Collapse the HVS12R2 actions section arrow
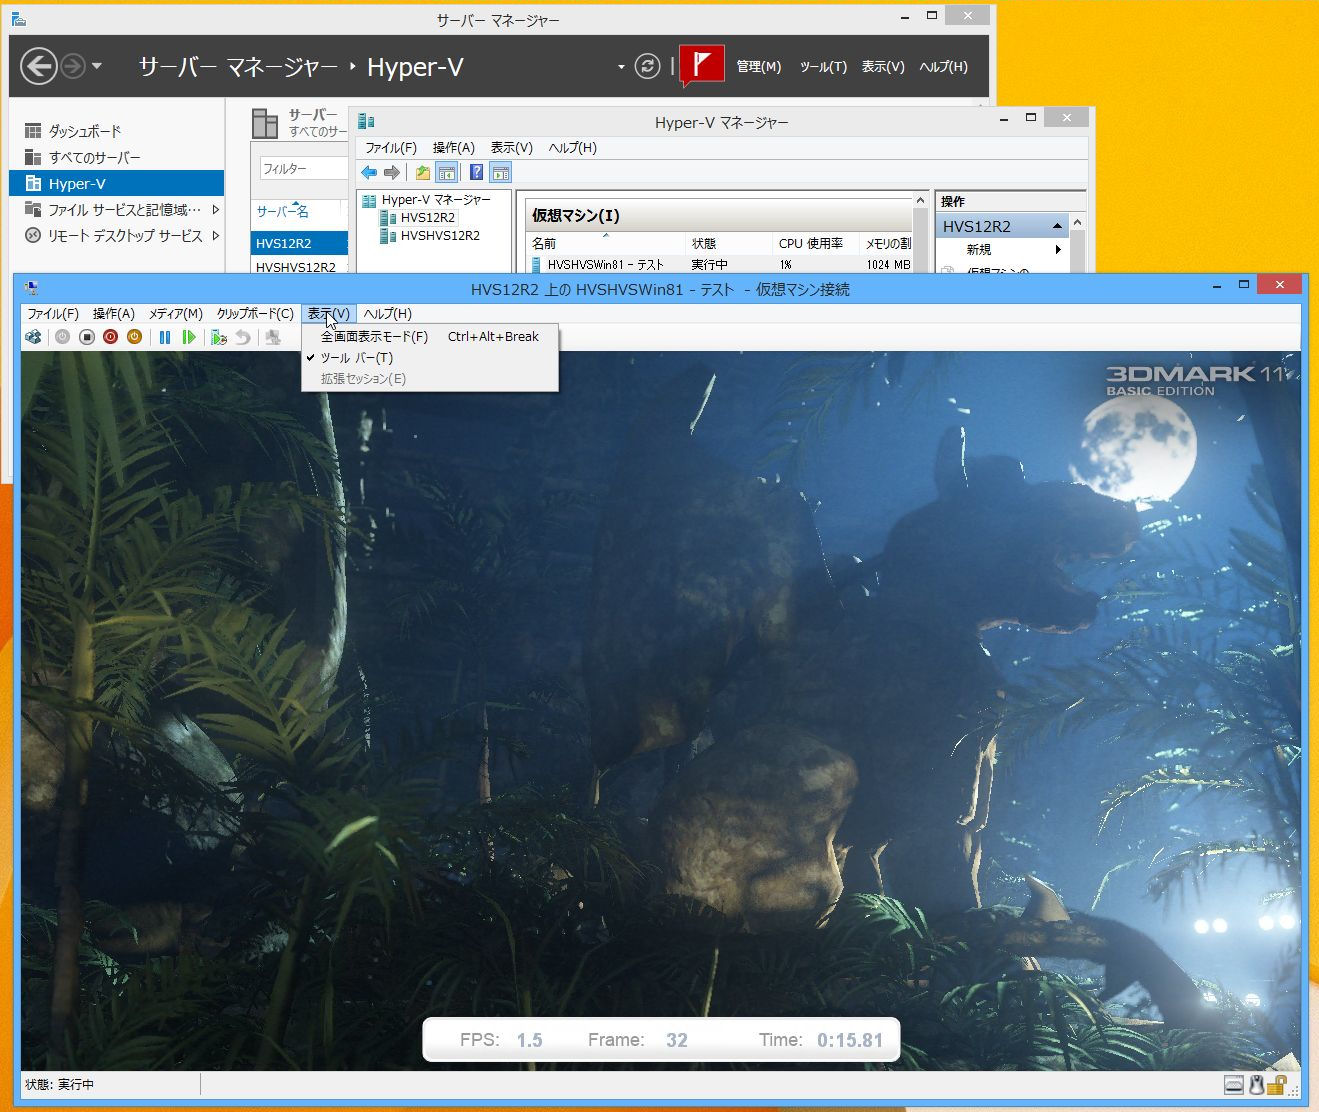This screenshot has height=1112, width=1319. tap(1057, 226)
